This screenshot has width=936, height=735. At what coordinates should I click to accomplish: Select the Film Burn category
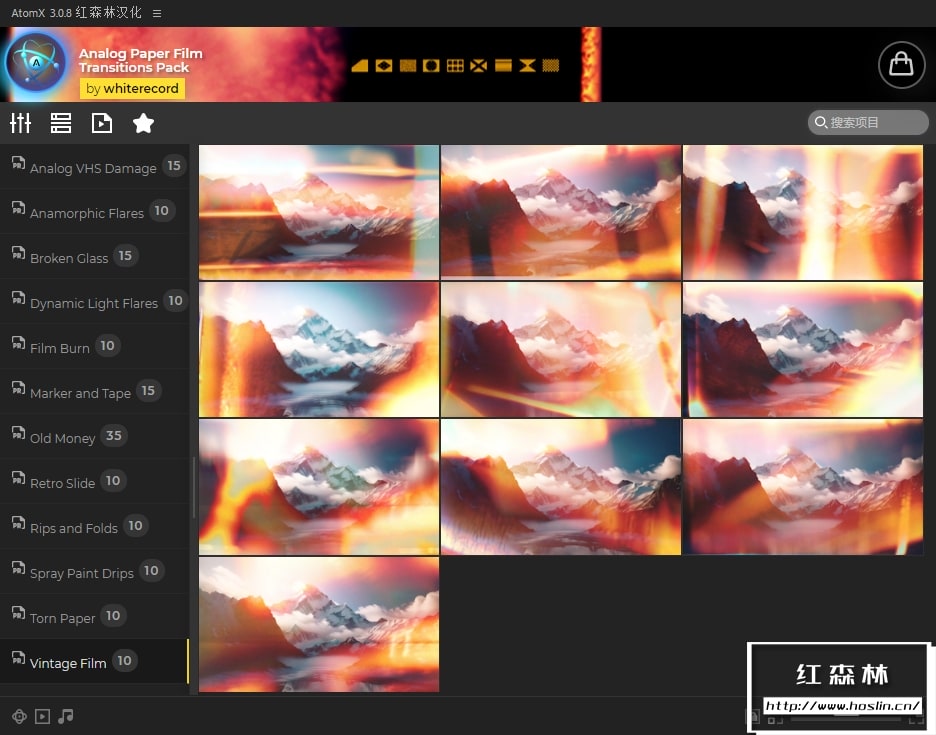point(94,346)
